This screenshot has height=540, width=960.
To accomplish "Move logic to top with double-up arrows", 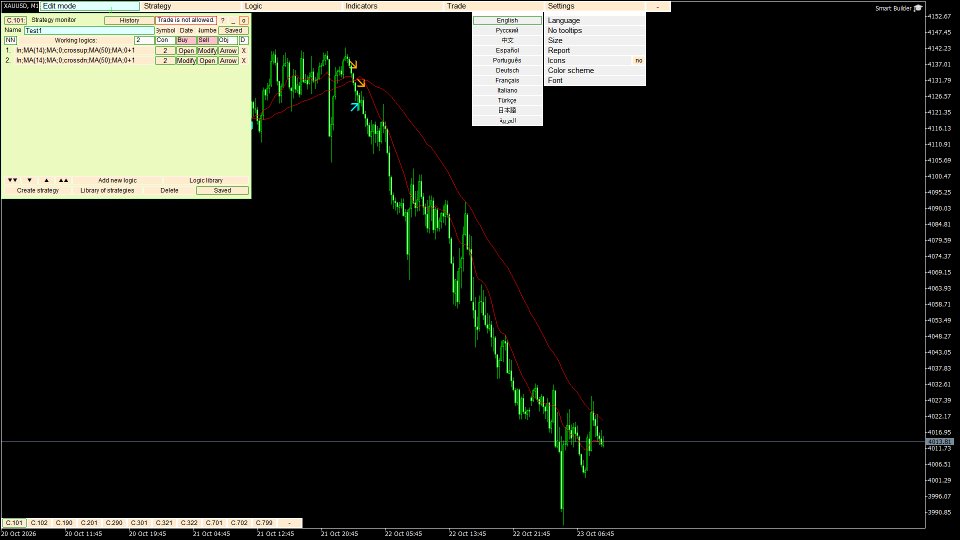I will pyautogui.click(x=64, y=181).
